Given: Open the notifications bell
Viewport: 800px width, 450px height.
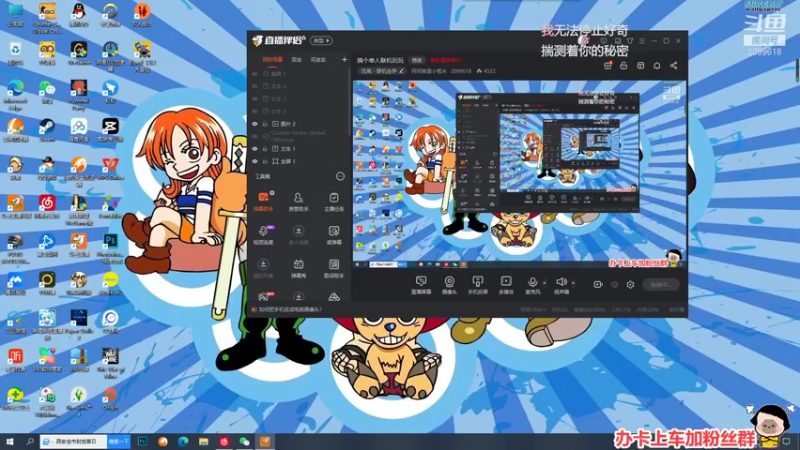Looking at the screenshot, I should point(657,65).
